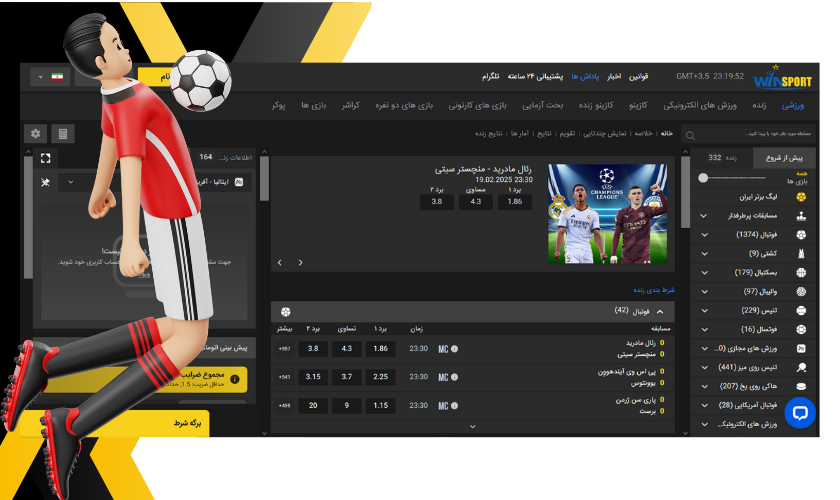Open the blue live chat bubble
Screen dimensions: 840x500
pyautogui.click(x=800, y=412)
